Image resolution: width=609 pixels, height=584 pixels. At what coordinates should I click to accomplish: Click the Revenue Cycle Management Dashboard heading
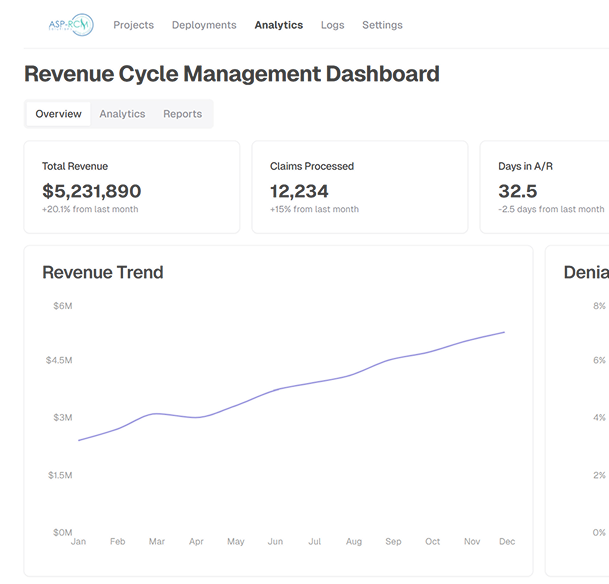click(x=231, y=74)
